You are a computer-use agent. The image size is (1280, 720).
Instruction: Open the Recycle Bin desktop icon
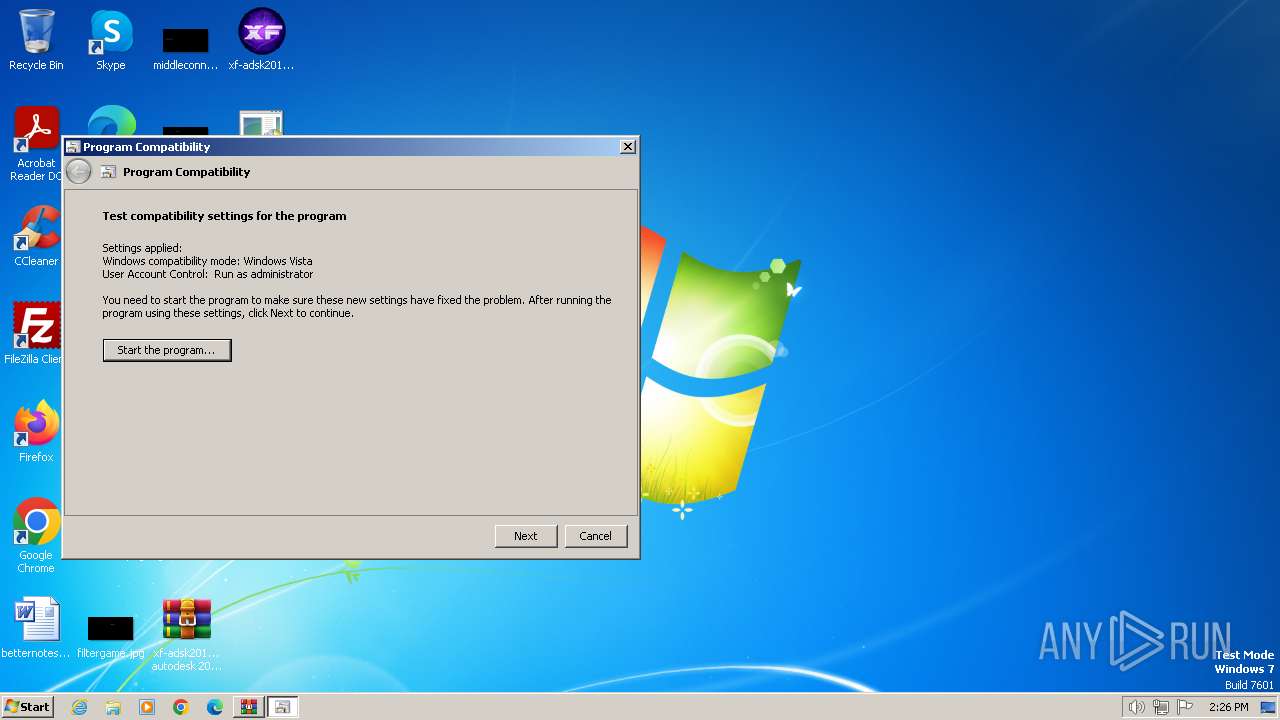point(36,40)
